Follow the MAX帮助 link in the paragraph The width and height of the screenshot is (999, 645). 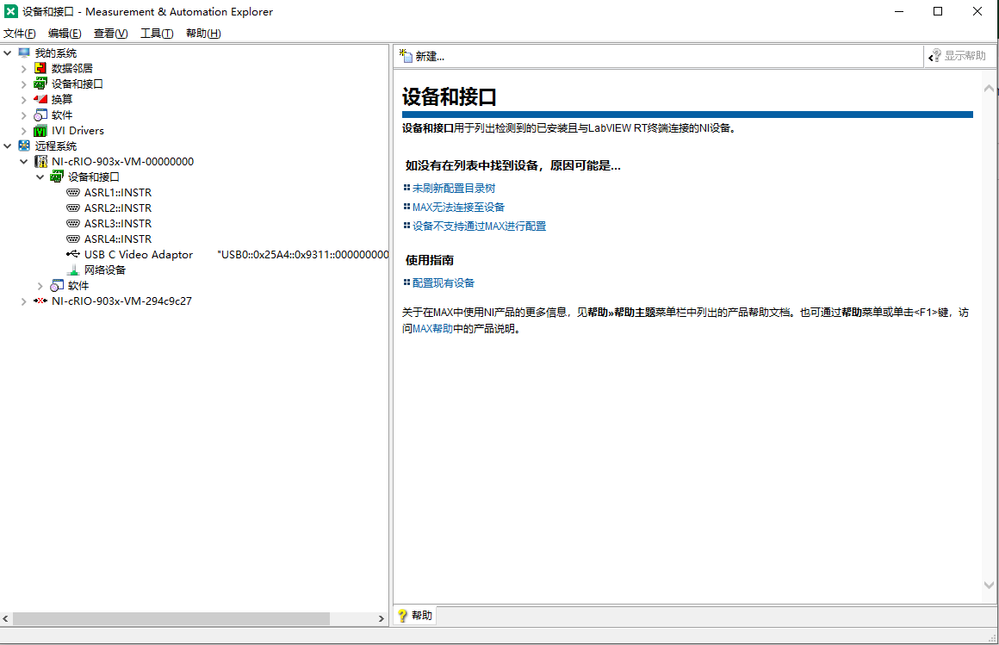click(x=433, y=329)
